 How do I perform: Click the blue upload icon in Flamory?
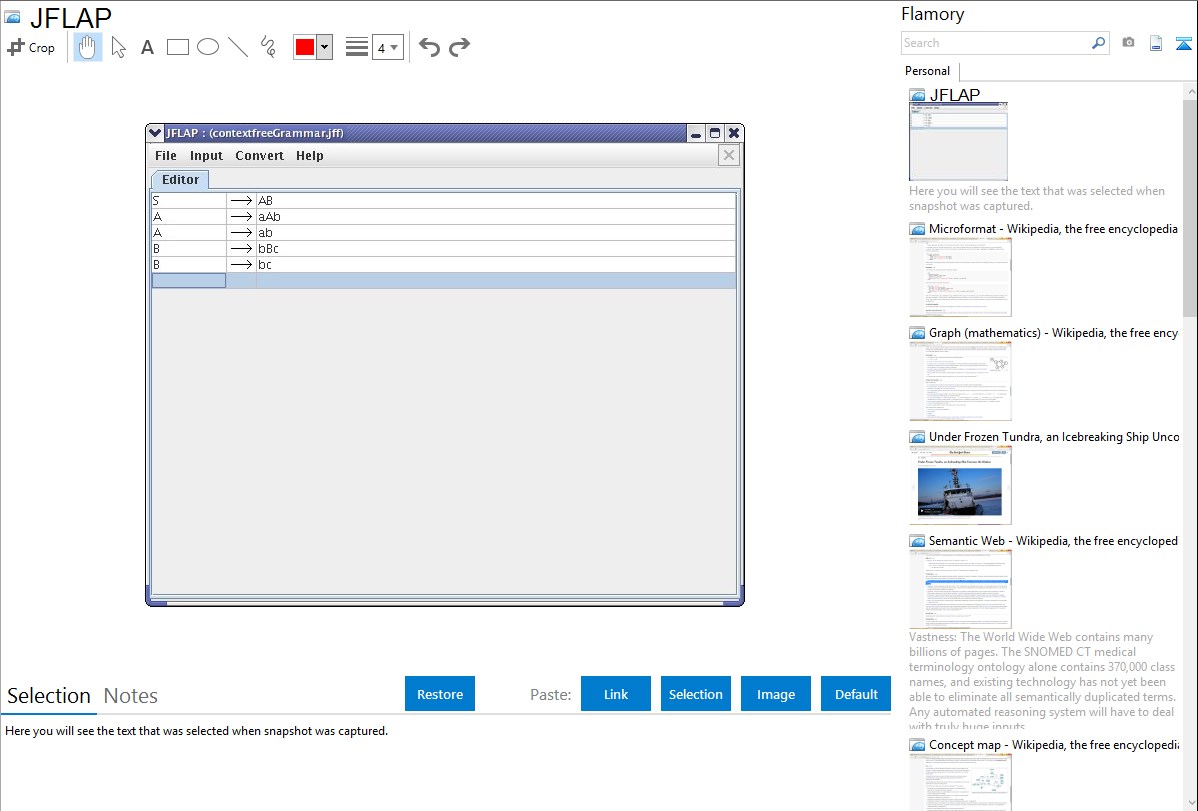click(x=1183, y=43)
